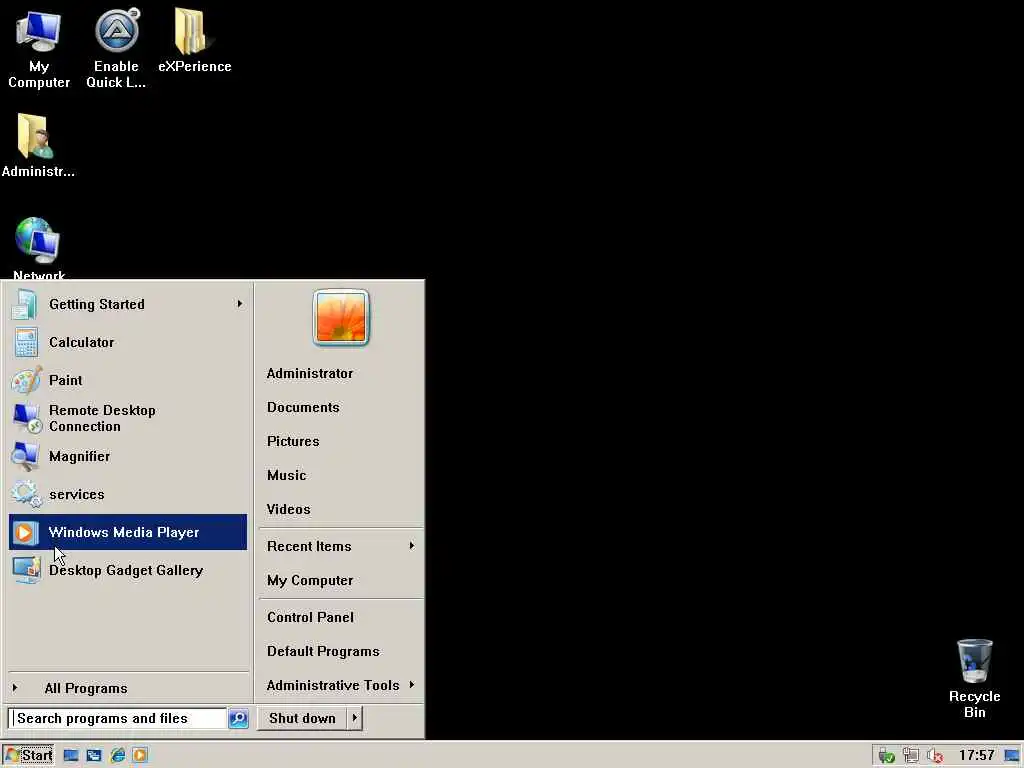
Task: Open Default Programs
Action: (340, 651)
